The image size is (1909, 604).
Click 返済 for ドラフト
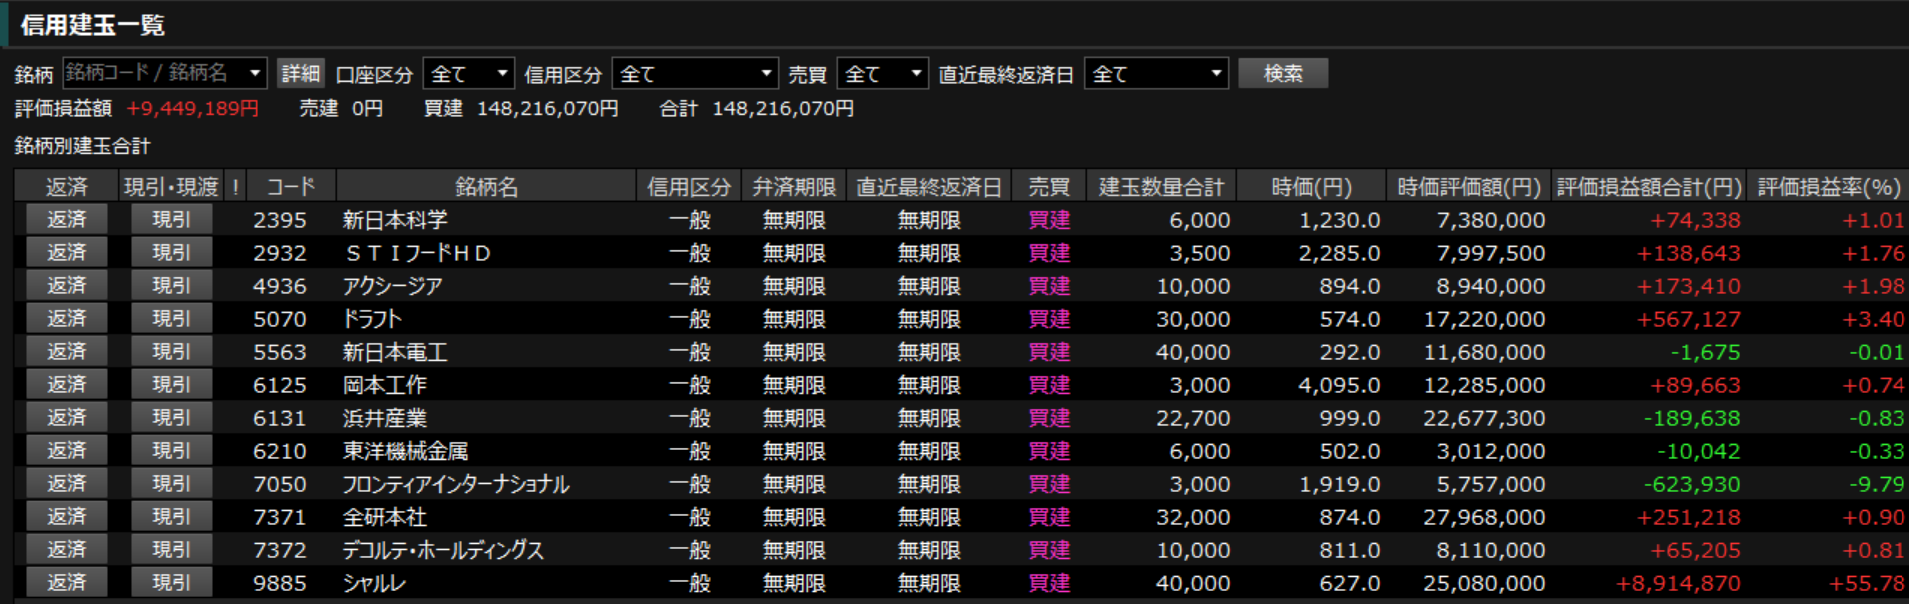click(66, 318)
